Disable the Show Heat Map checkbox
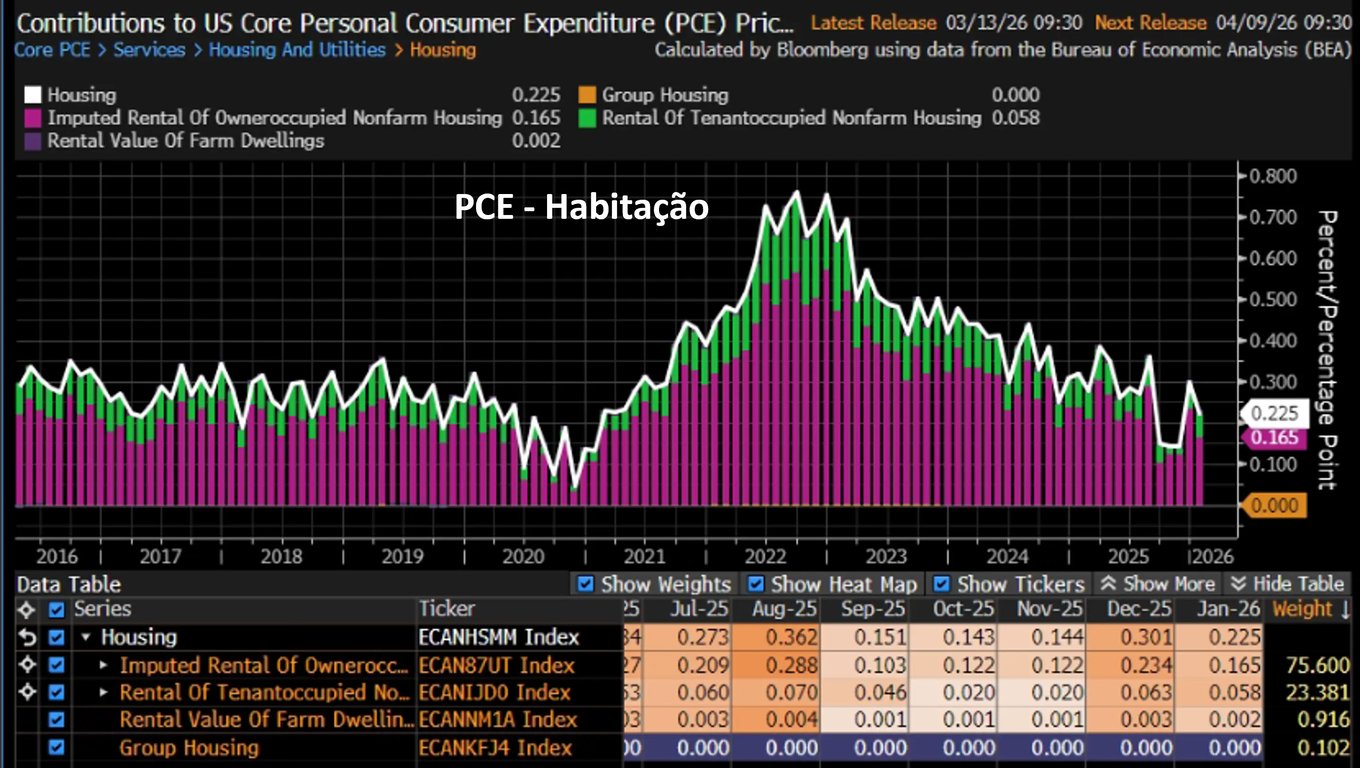 point(756,584)
